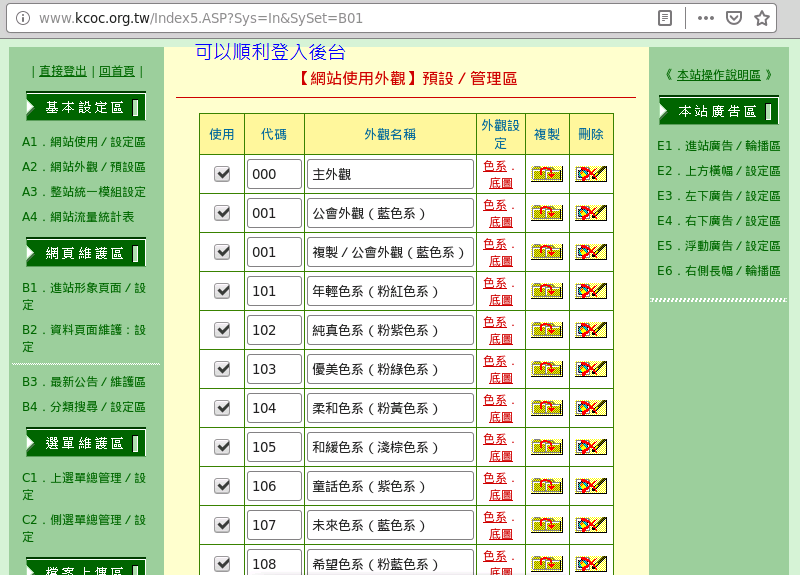Open 底圖 settings for code 105 和緩色系
This screenshot has width=800, height=575.
(501, 456)
